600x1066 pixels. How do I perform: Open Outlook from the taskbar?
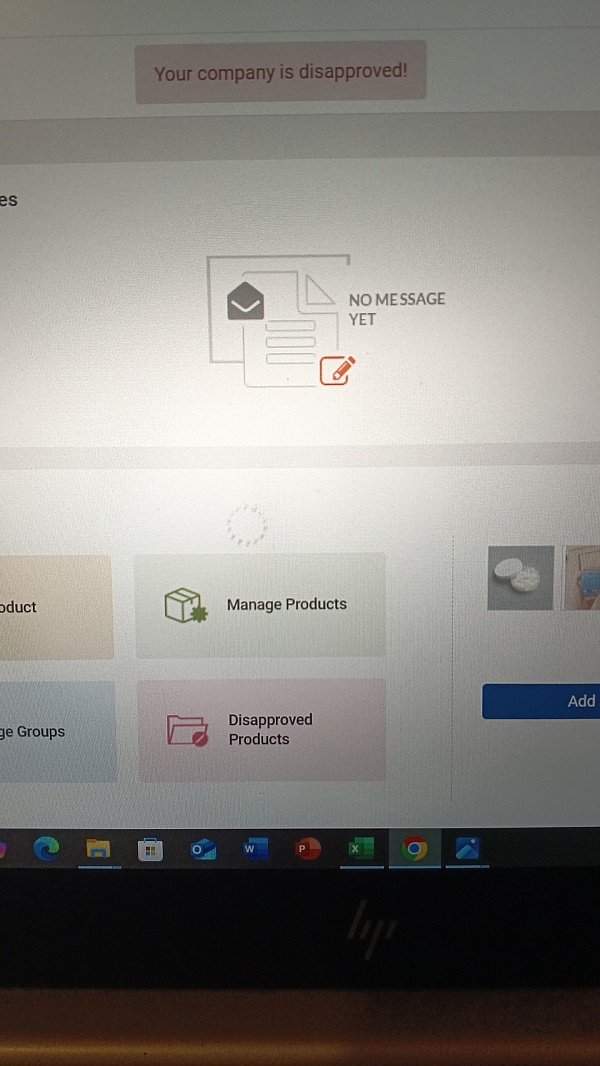click(203, 848)
